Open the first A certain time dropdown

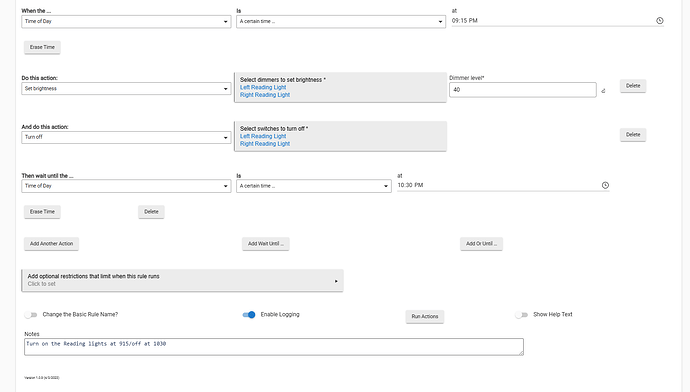point(341,21)
